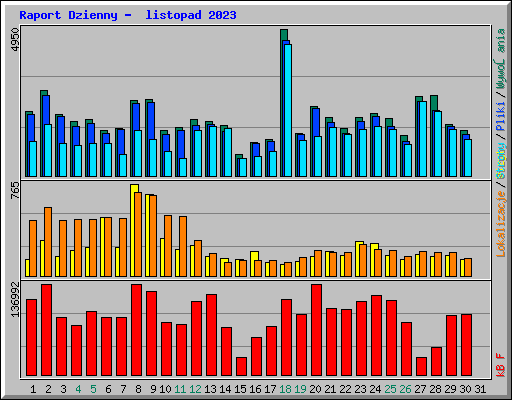Click the orange bar for day 9
512x400 pixels.
[x=153, y=236]
